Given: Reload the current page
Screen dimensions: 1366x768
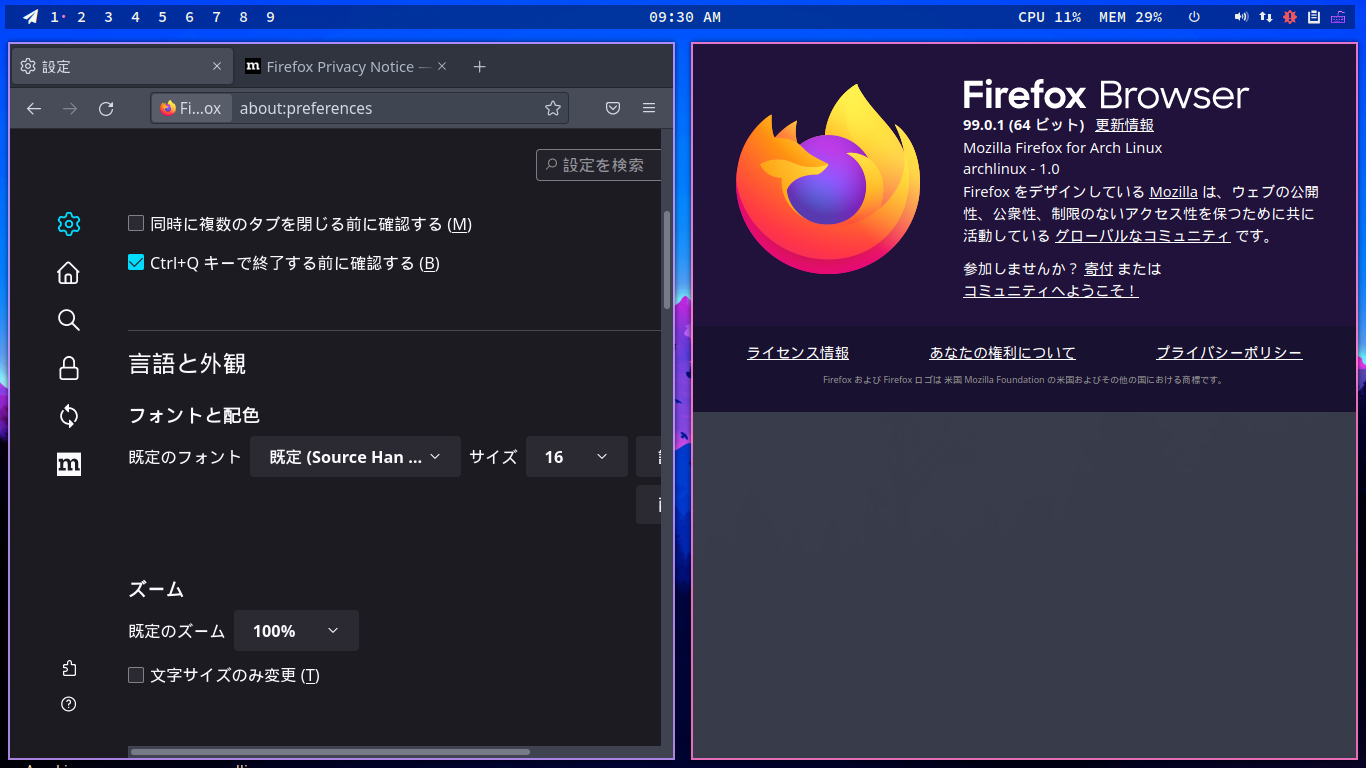Looking at the screenshot, I should tap(106, 108).
